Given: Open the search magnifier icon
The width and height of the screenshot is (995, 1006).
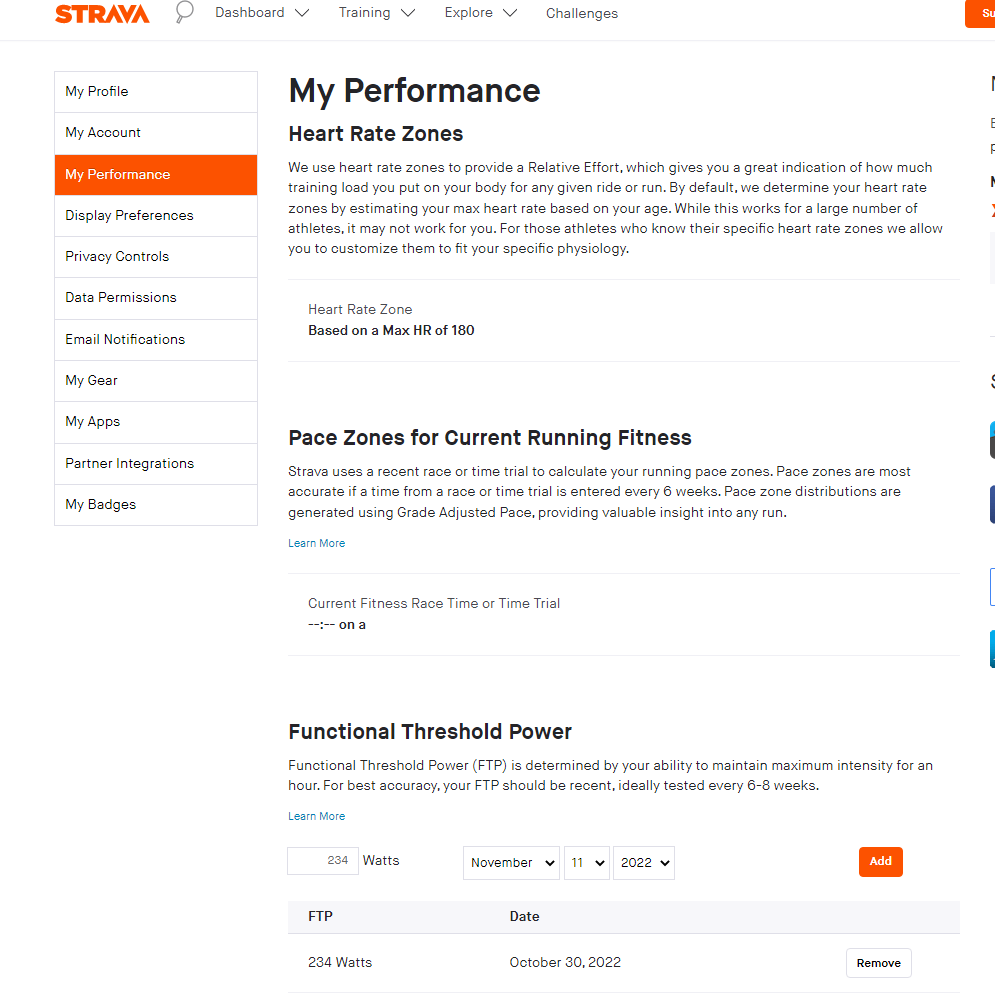Looking at the screenshot, I should [x=184, y=12].
